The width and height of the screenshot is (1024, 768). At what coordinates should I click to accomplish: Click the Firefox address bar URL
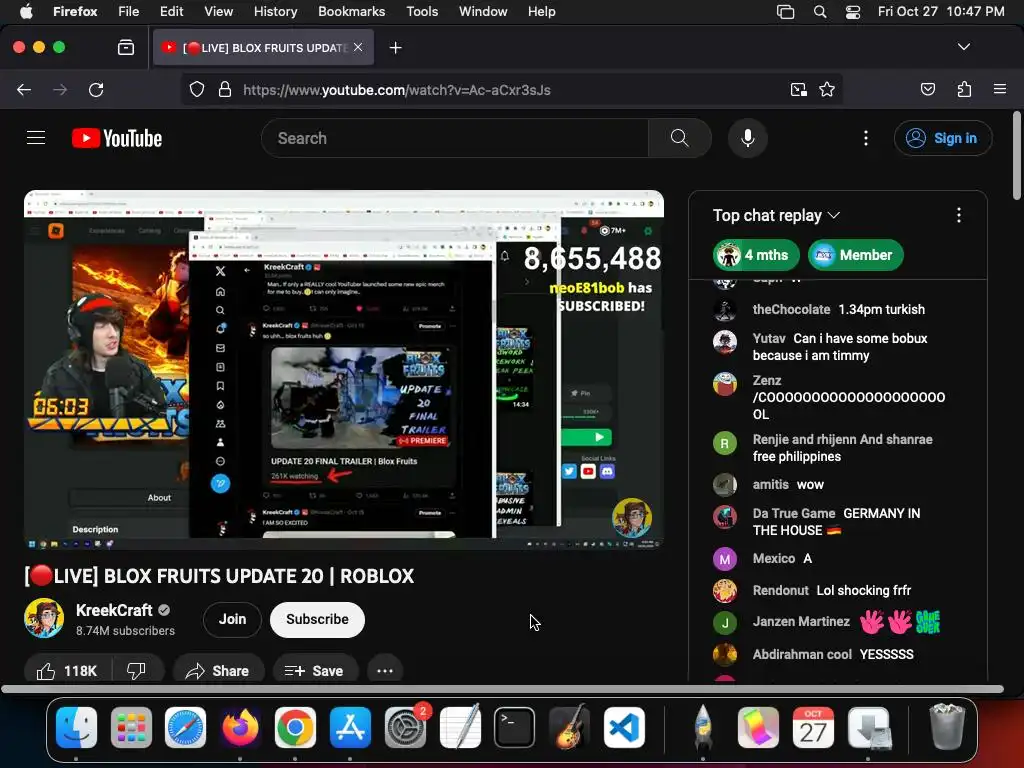397,89
